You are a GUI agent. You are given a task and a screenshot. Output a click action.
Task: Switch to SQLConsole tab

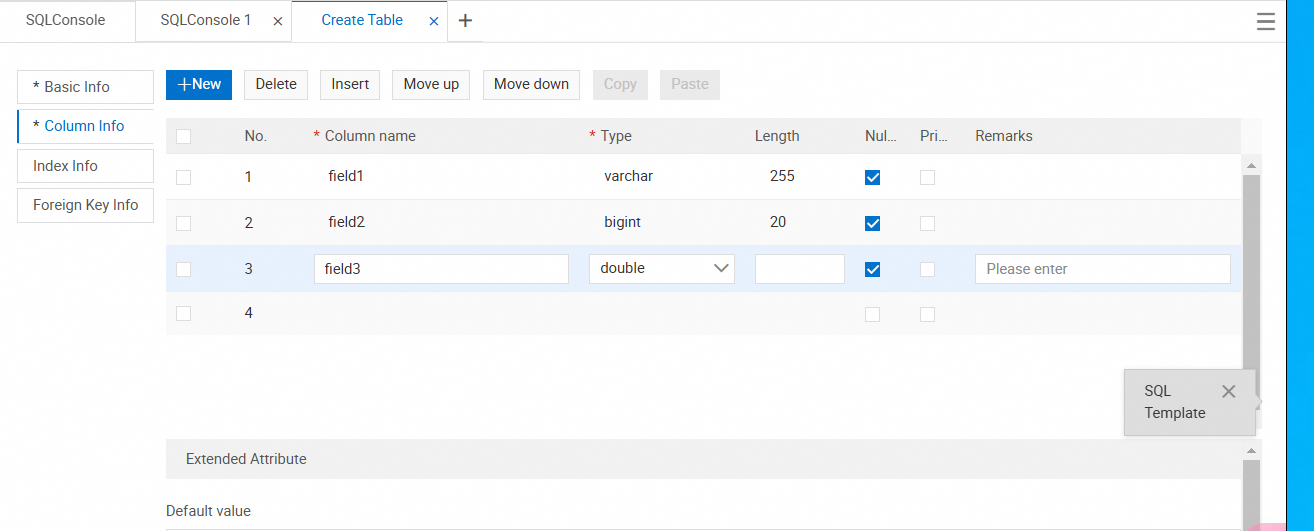[x=66, y=20]
